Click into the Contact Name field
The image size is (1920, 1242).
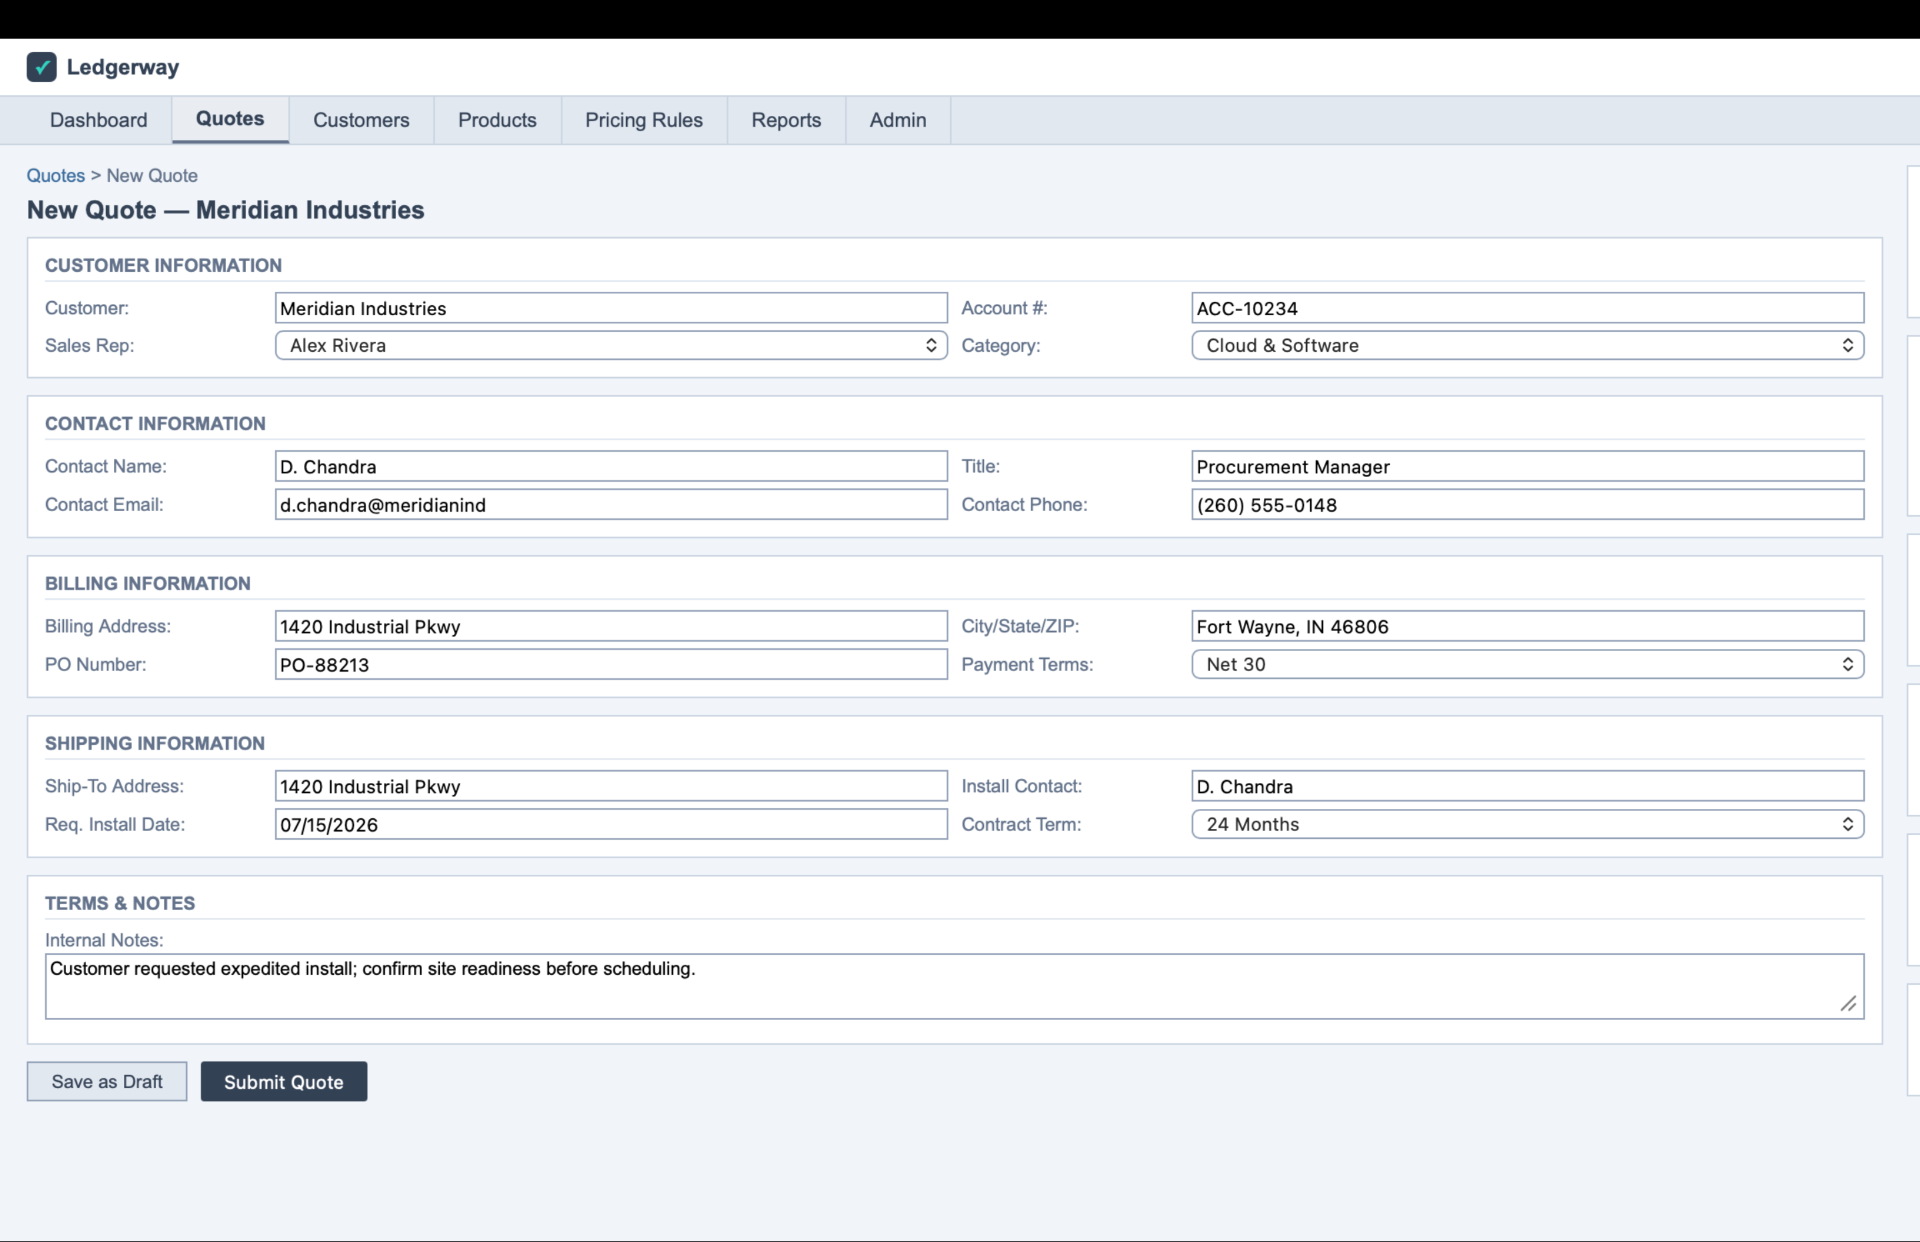click(611, 466)
